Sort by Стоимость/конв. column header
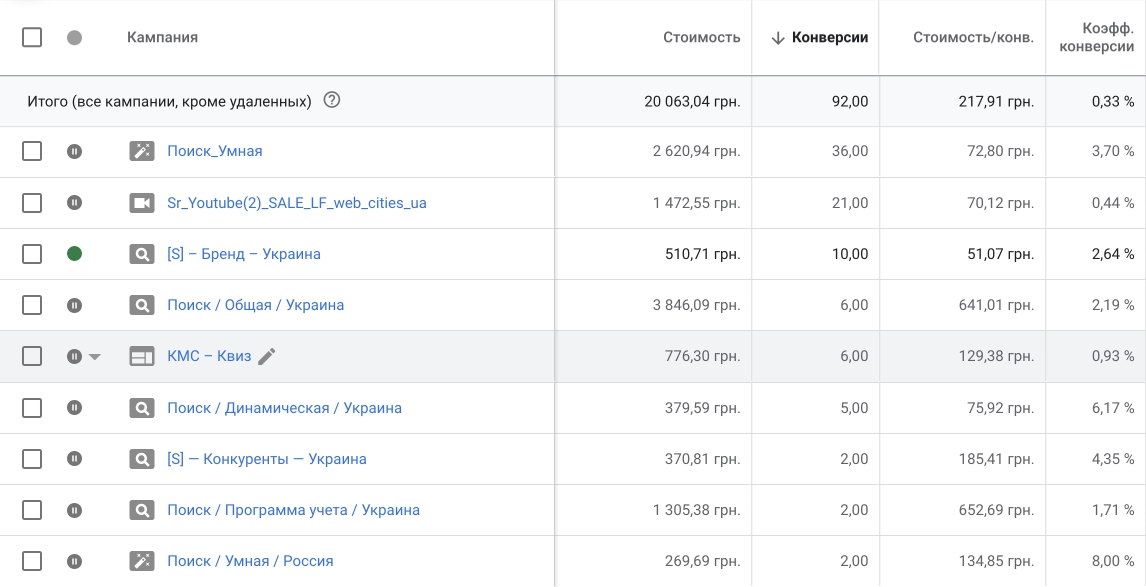 tap(974, 37)
